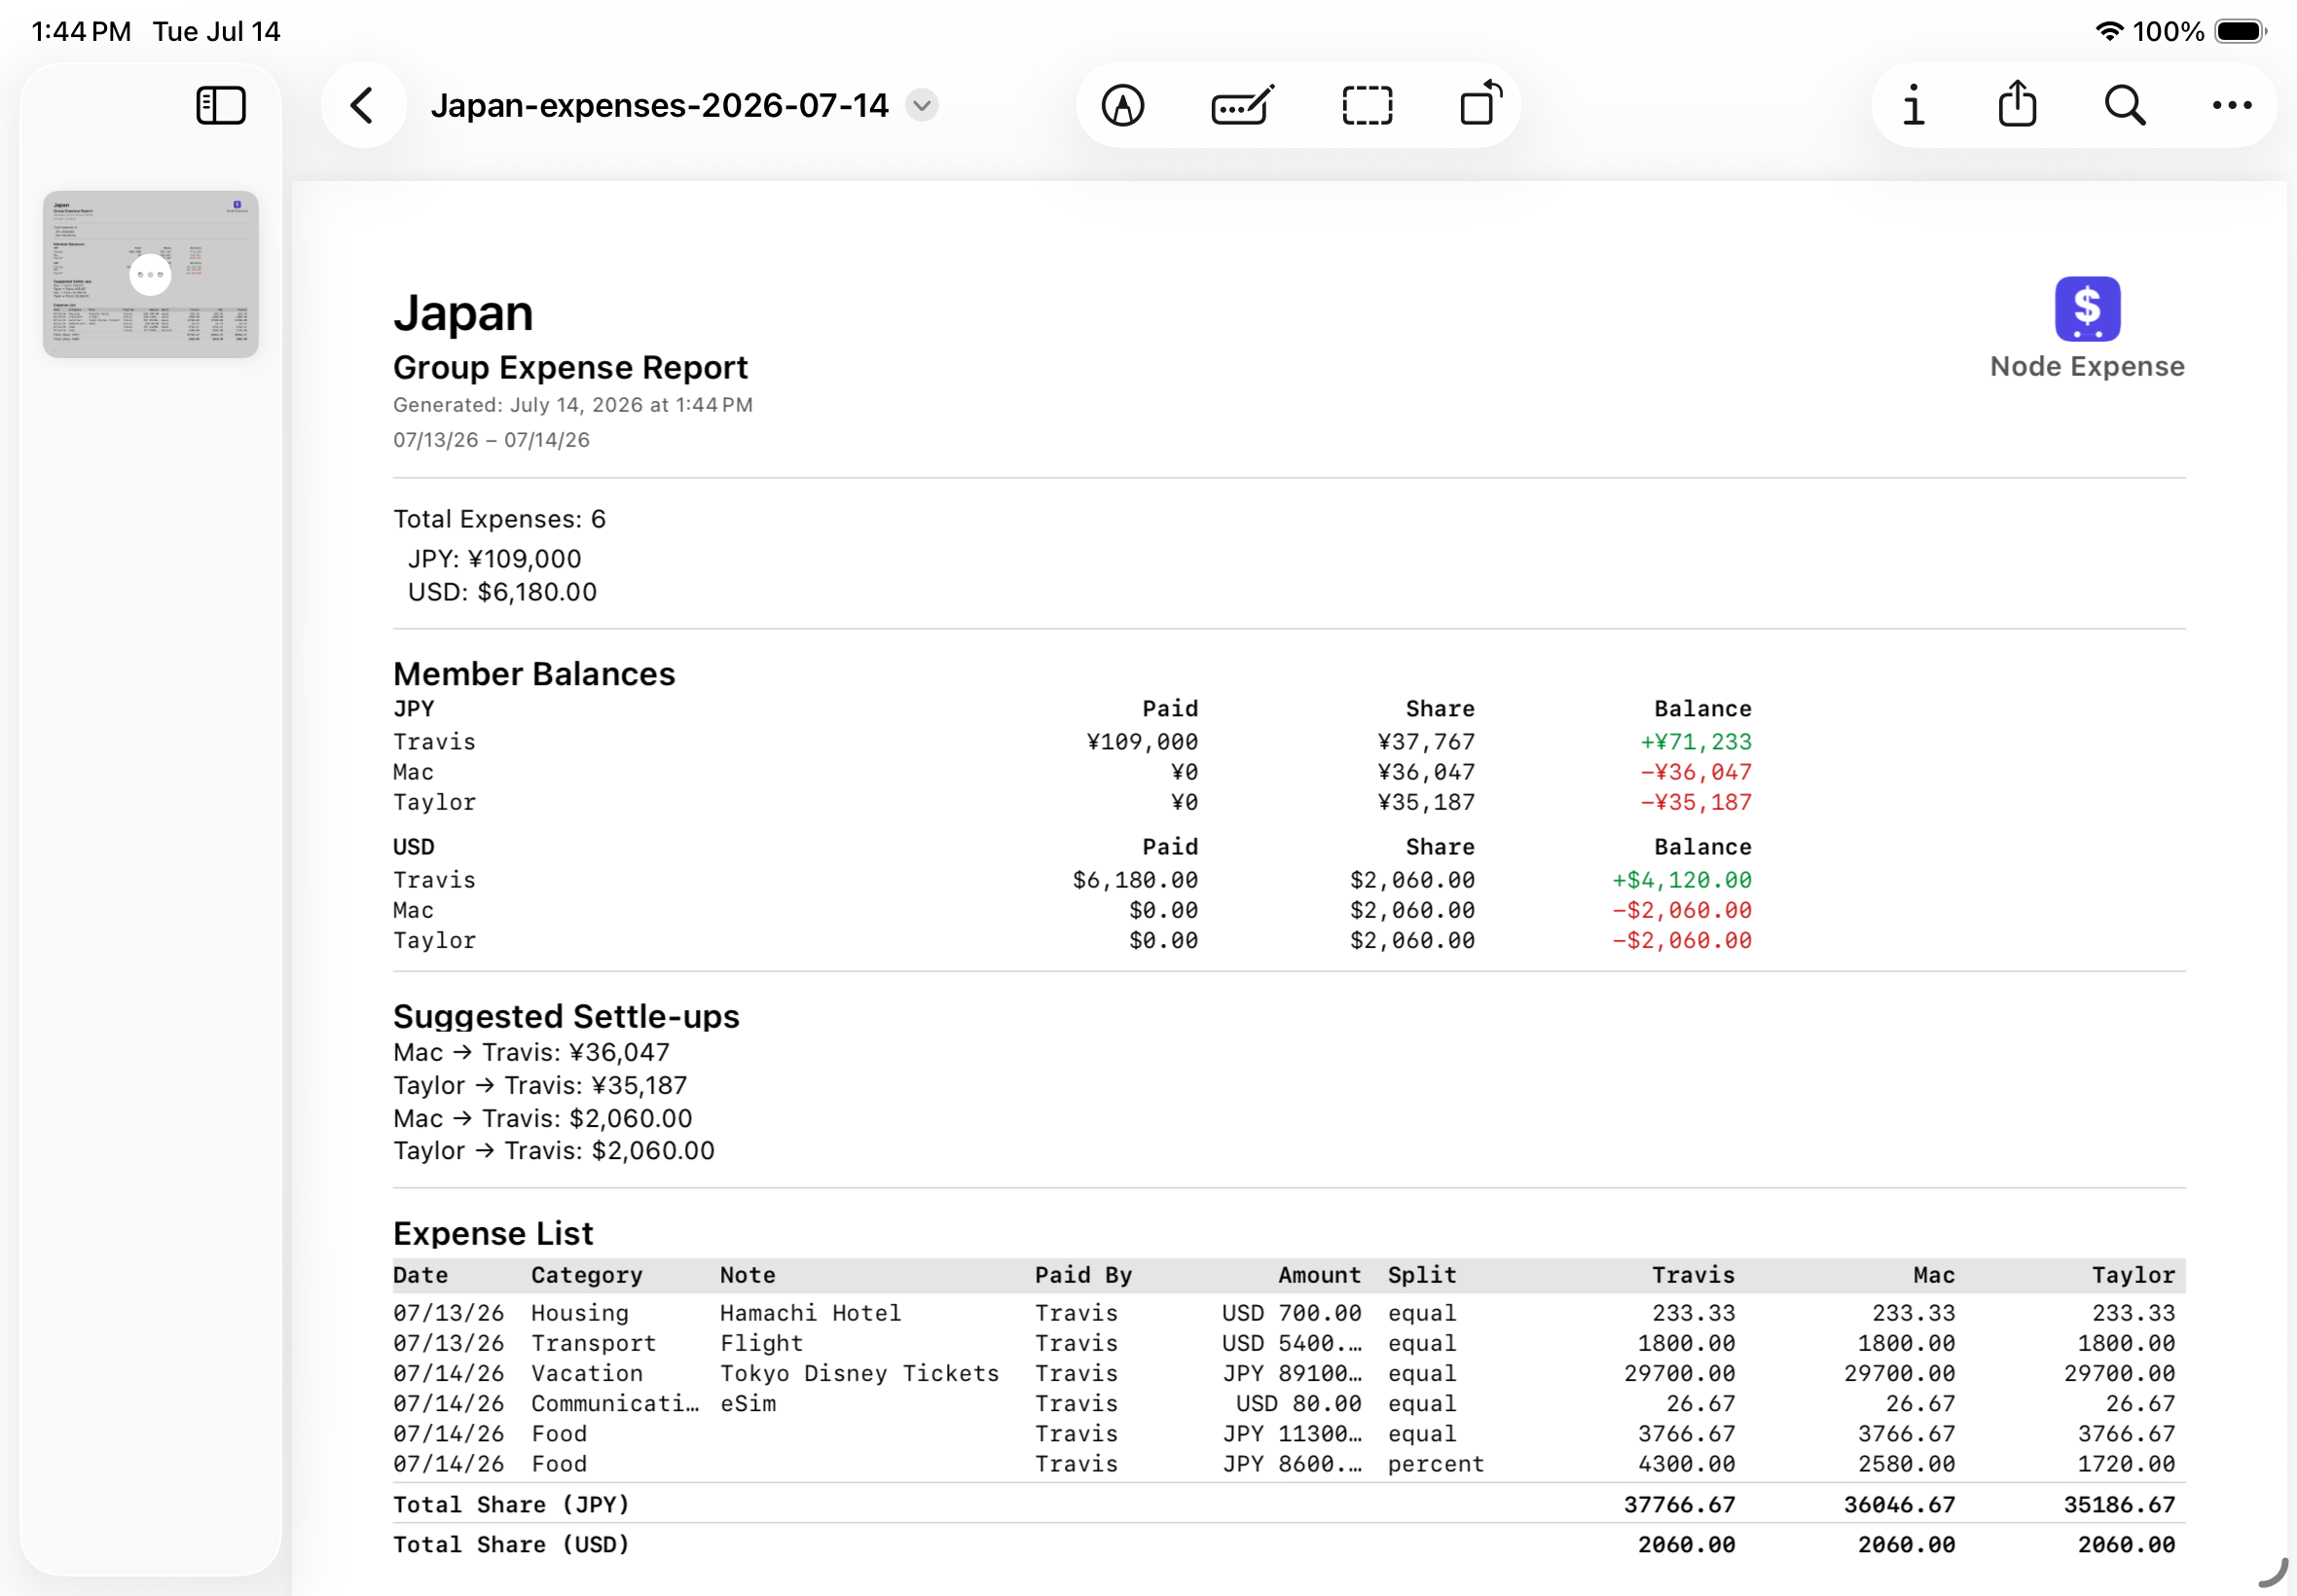Select 'Tokyo Disney Tickets' note cell
The width and height of the screenshot is (2297, 1596).
pyautogui.click(x=859, y=1373)
